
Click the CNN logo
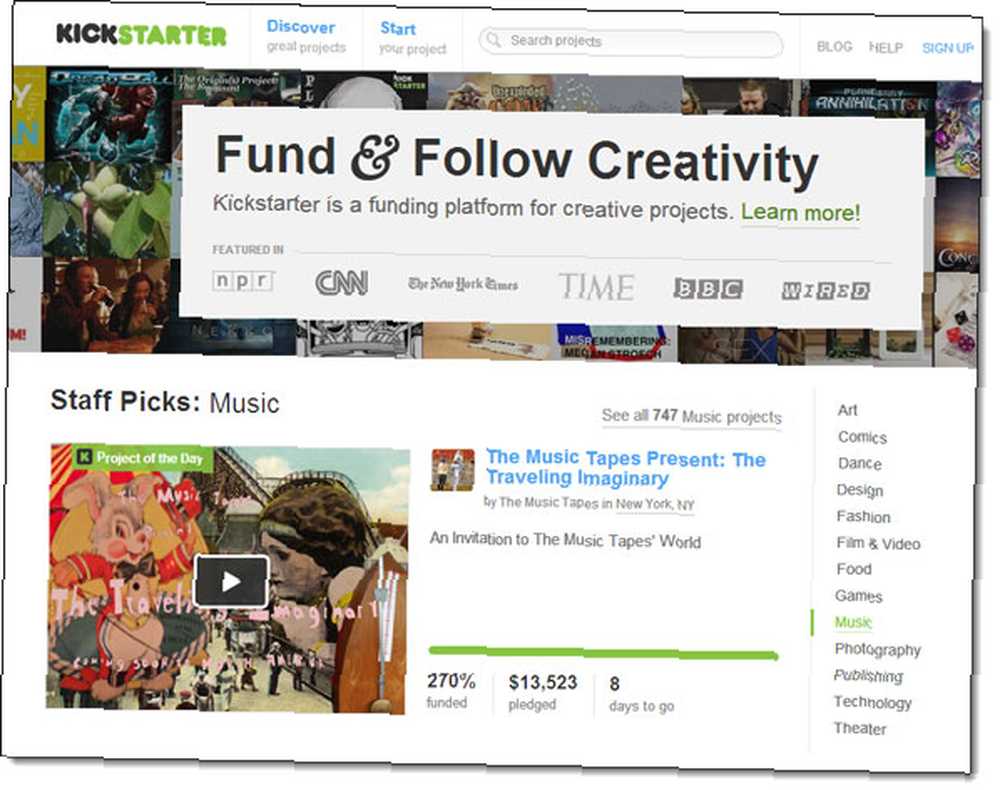tap(342, 282)
